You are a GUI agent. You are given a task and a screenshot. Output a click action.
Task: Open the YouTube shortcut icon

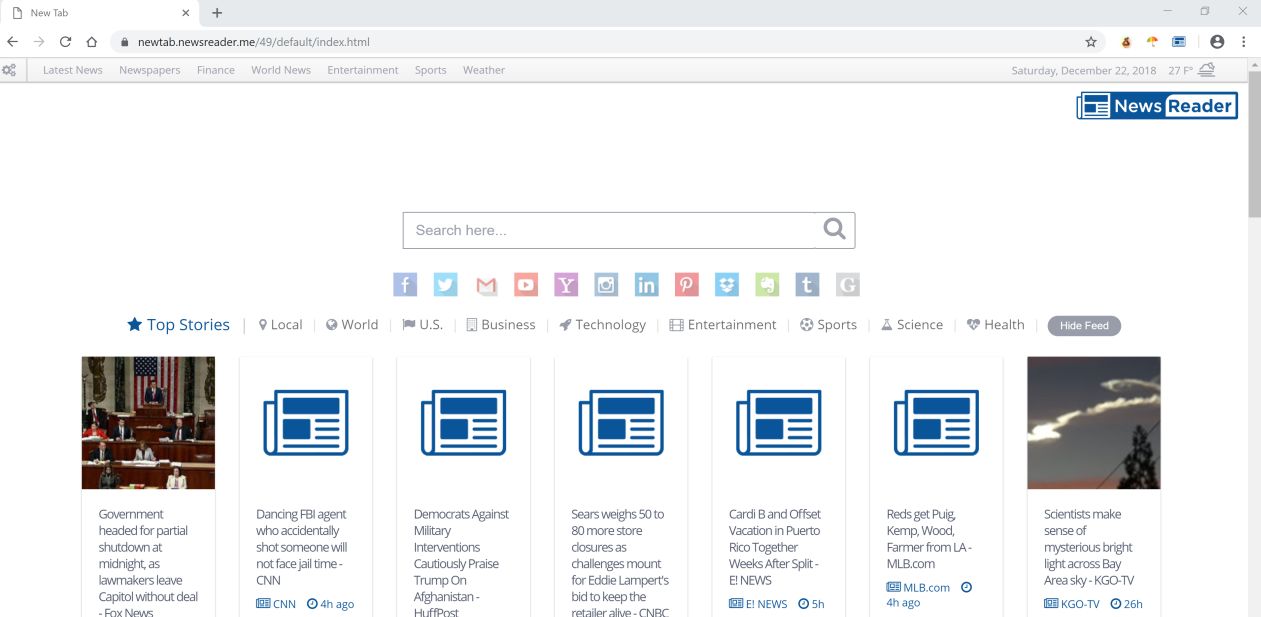pyautogui.click(x=526, y=285)
